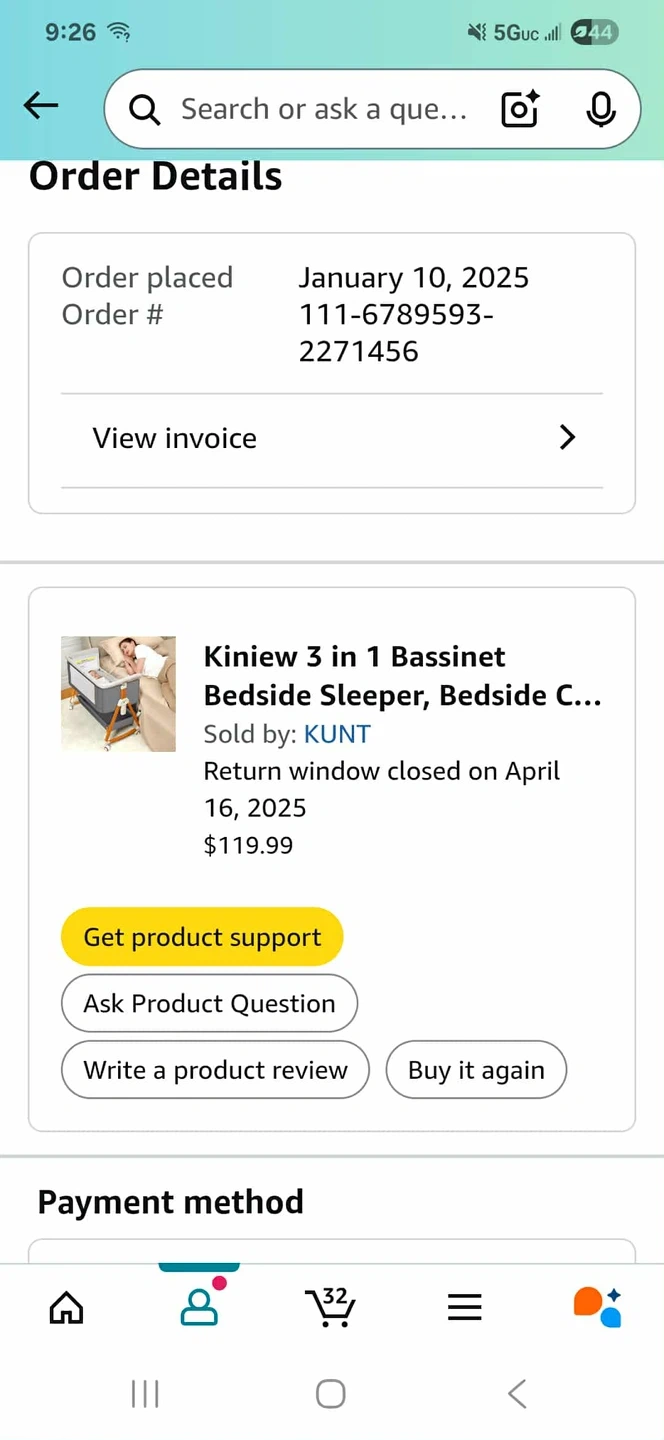Image resolution: width=664 pixels, height=1440 pixels.
Task: Tap Ask Product Question button
Action: 209,1003
